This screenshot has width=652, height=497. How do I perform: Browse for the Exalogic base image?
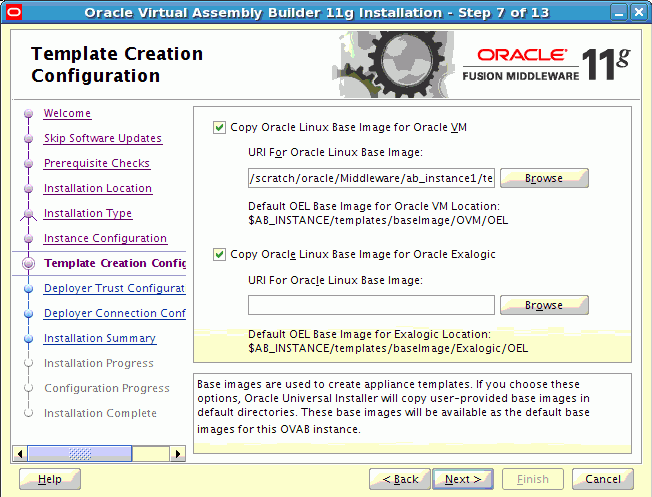544,305
